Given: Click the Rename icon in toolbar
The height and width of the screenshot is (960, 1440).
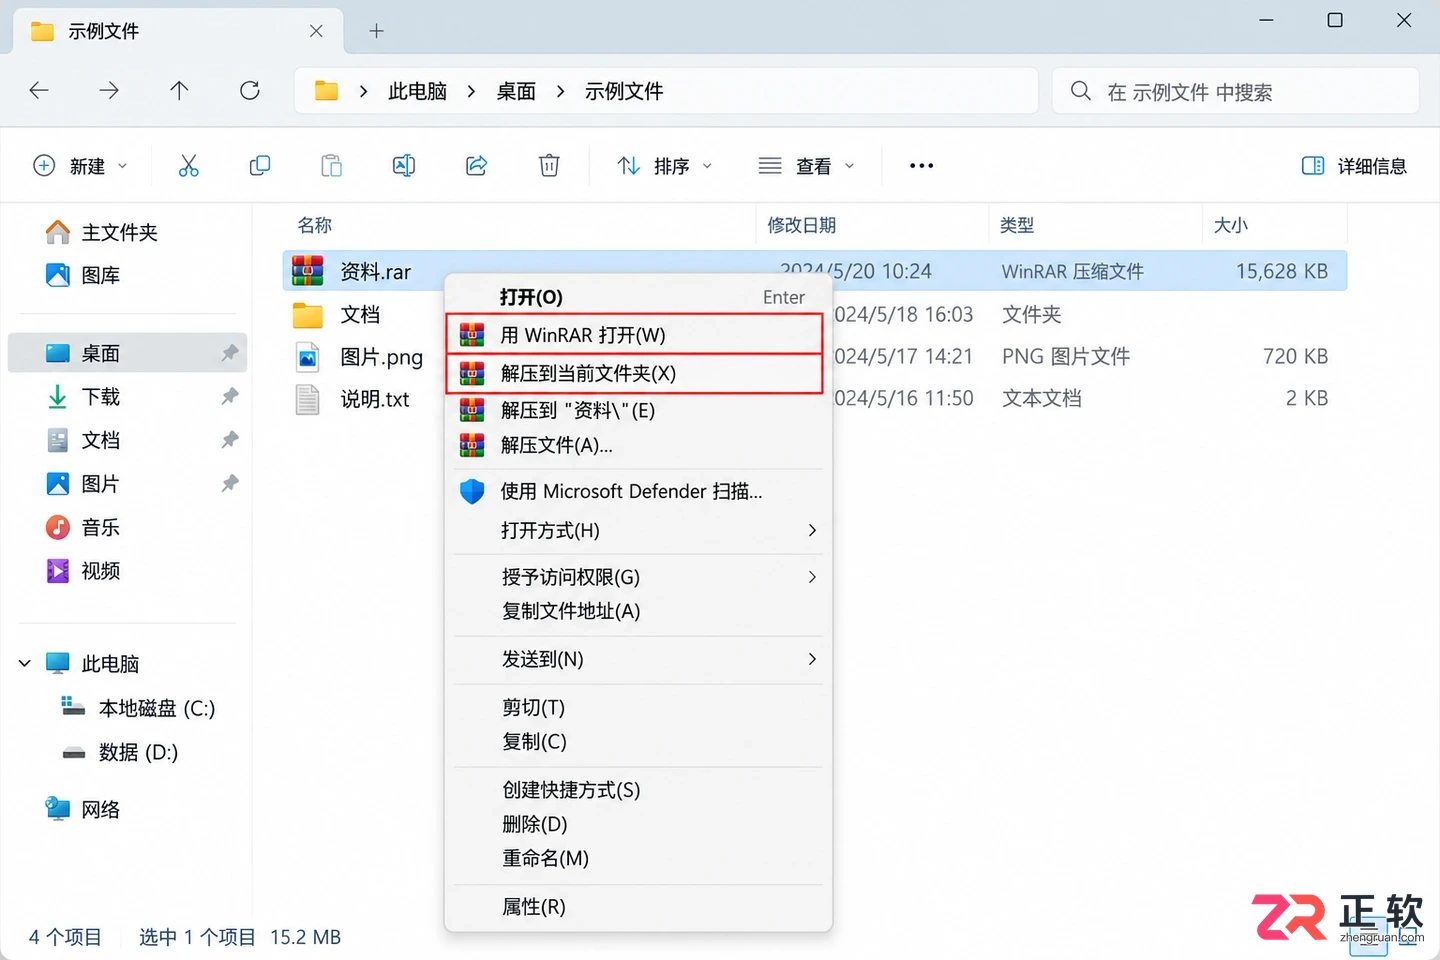Looking at the screenshot, I should [x=404, y=166].
